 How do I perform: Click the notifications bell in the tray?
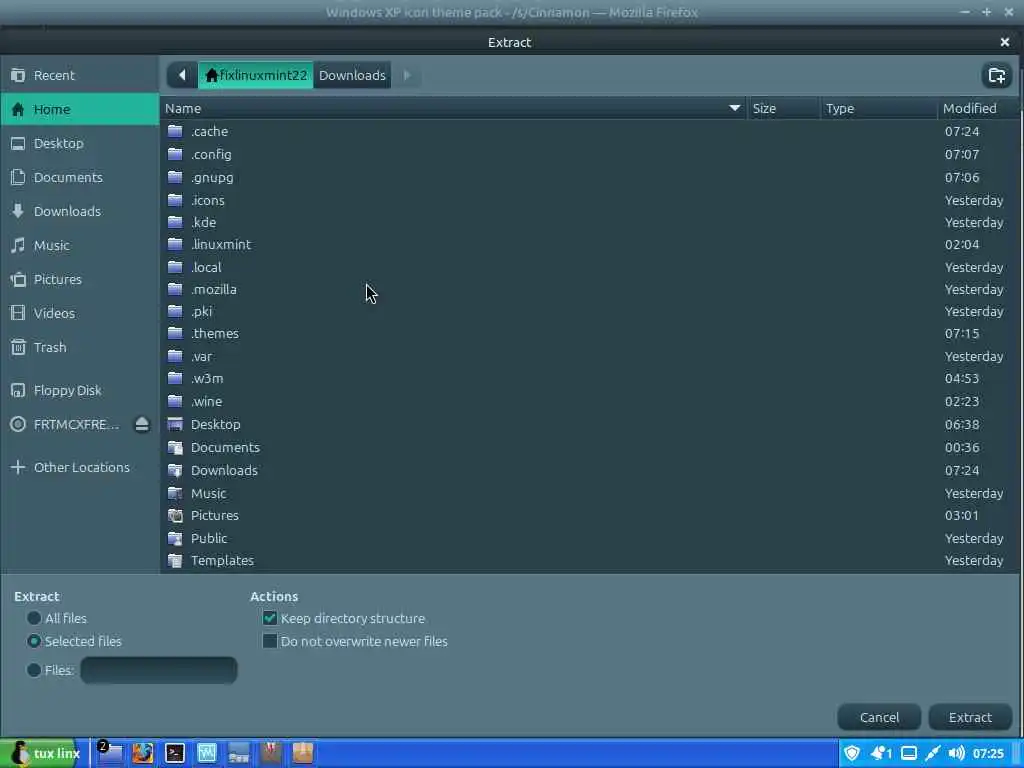click(881, 753)
